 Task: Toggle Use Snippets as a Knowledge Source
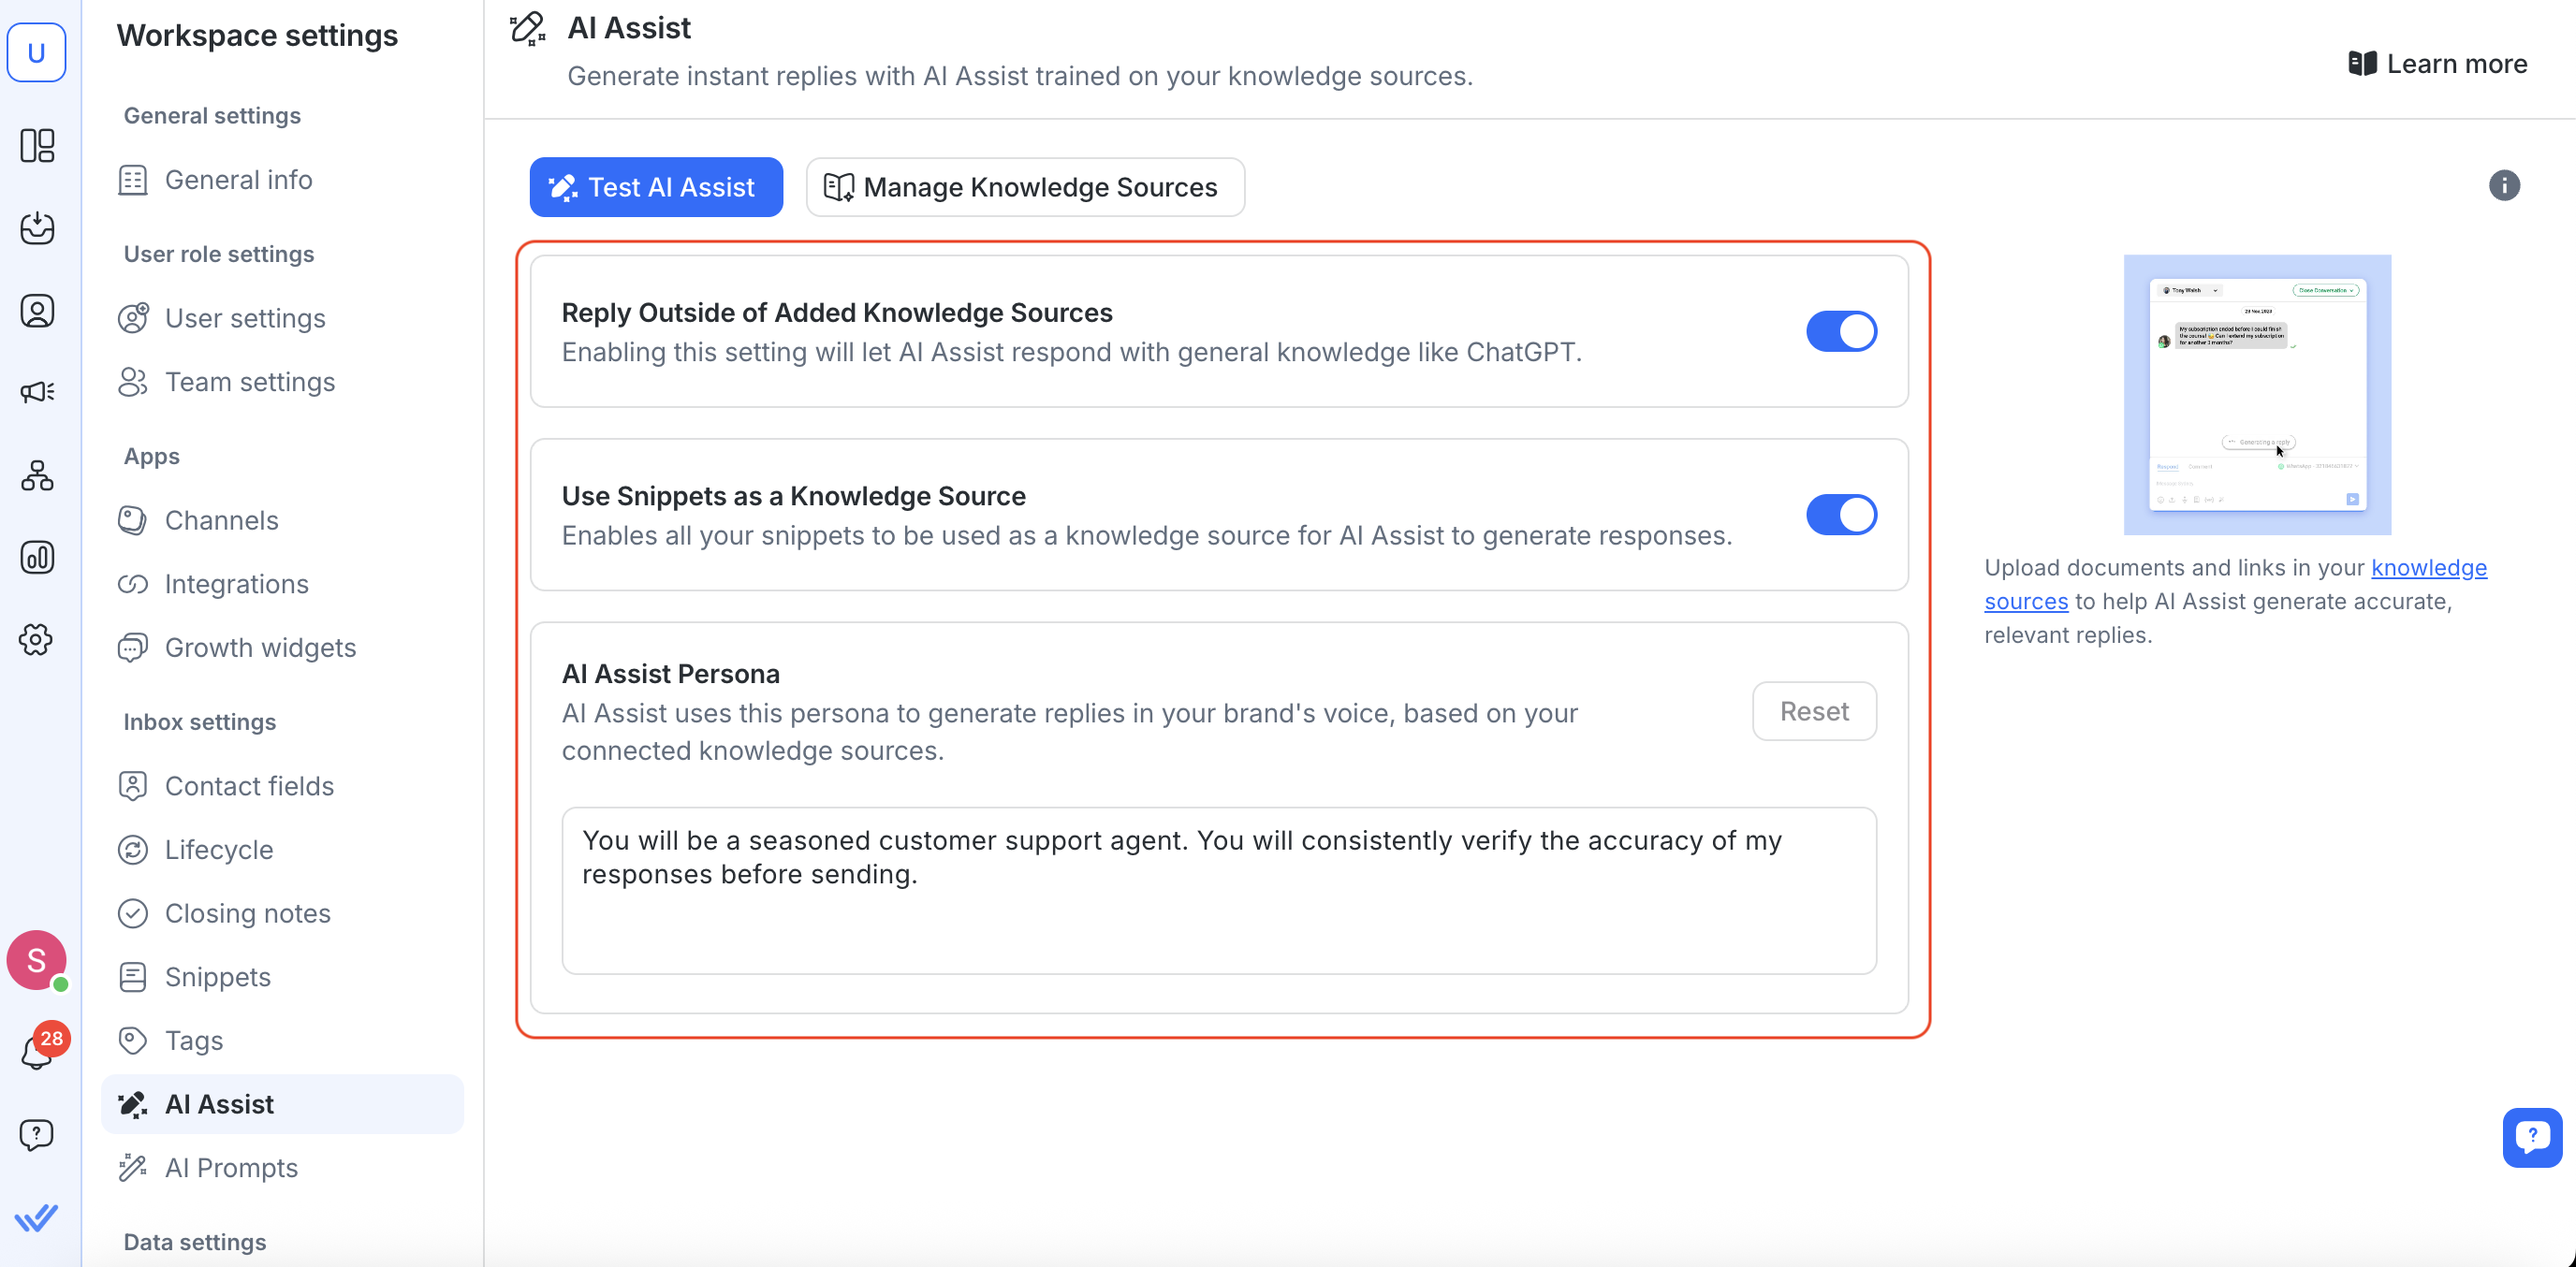1840,515
